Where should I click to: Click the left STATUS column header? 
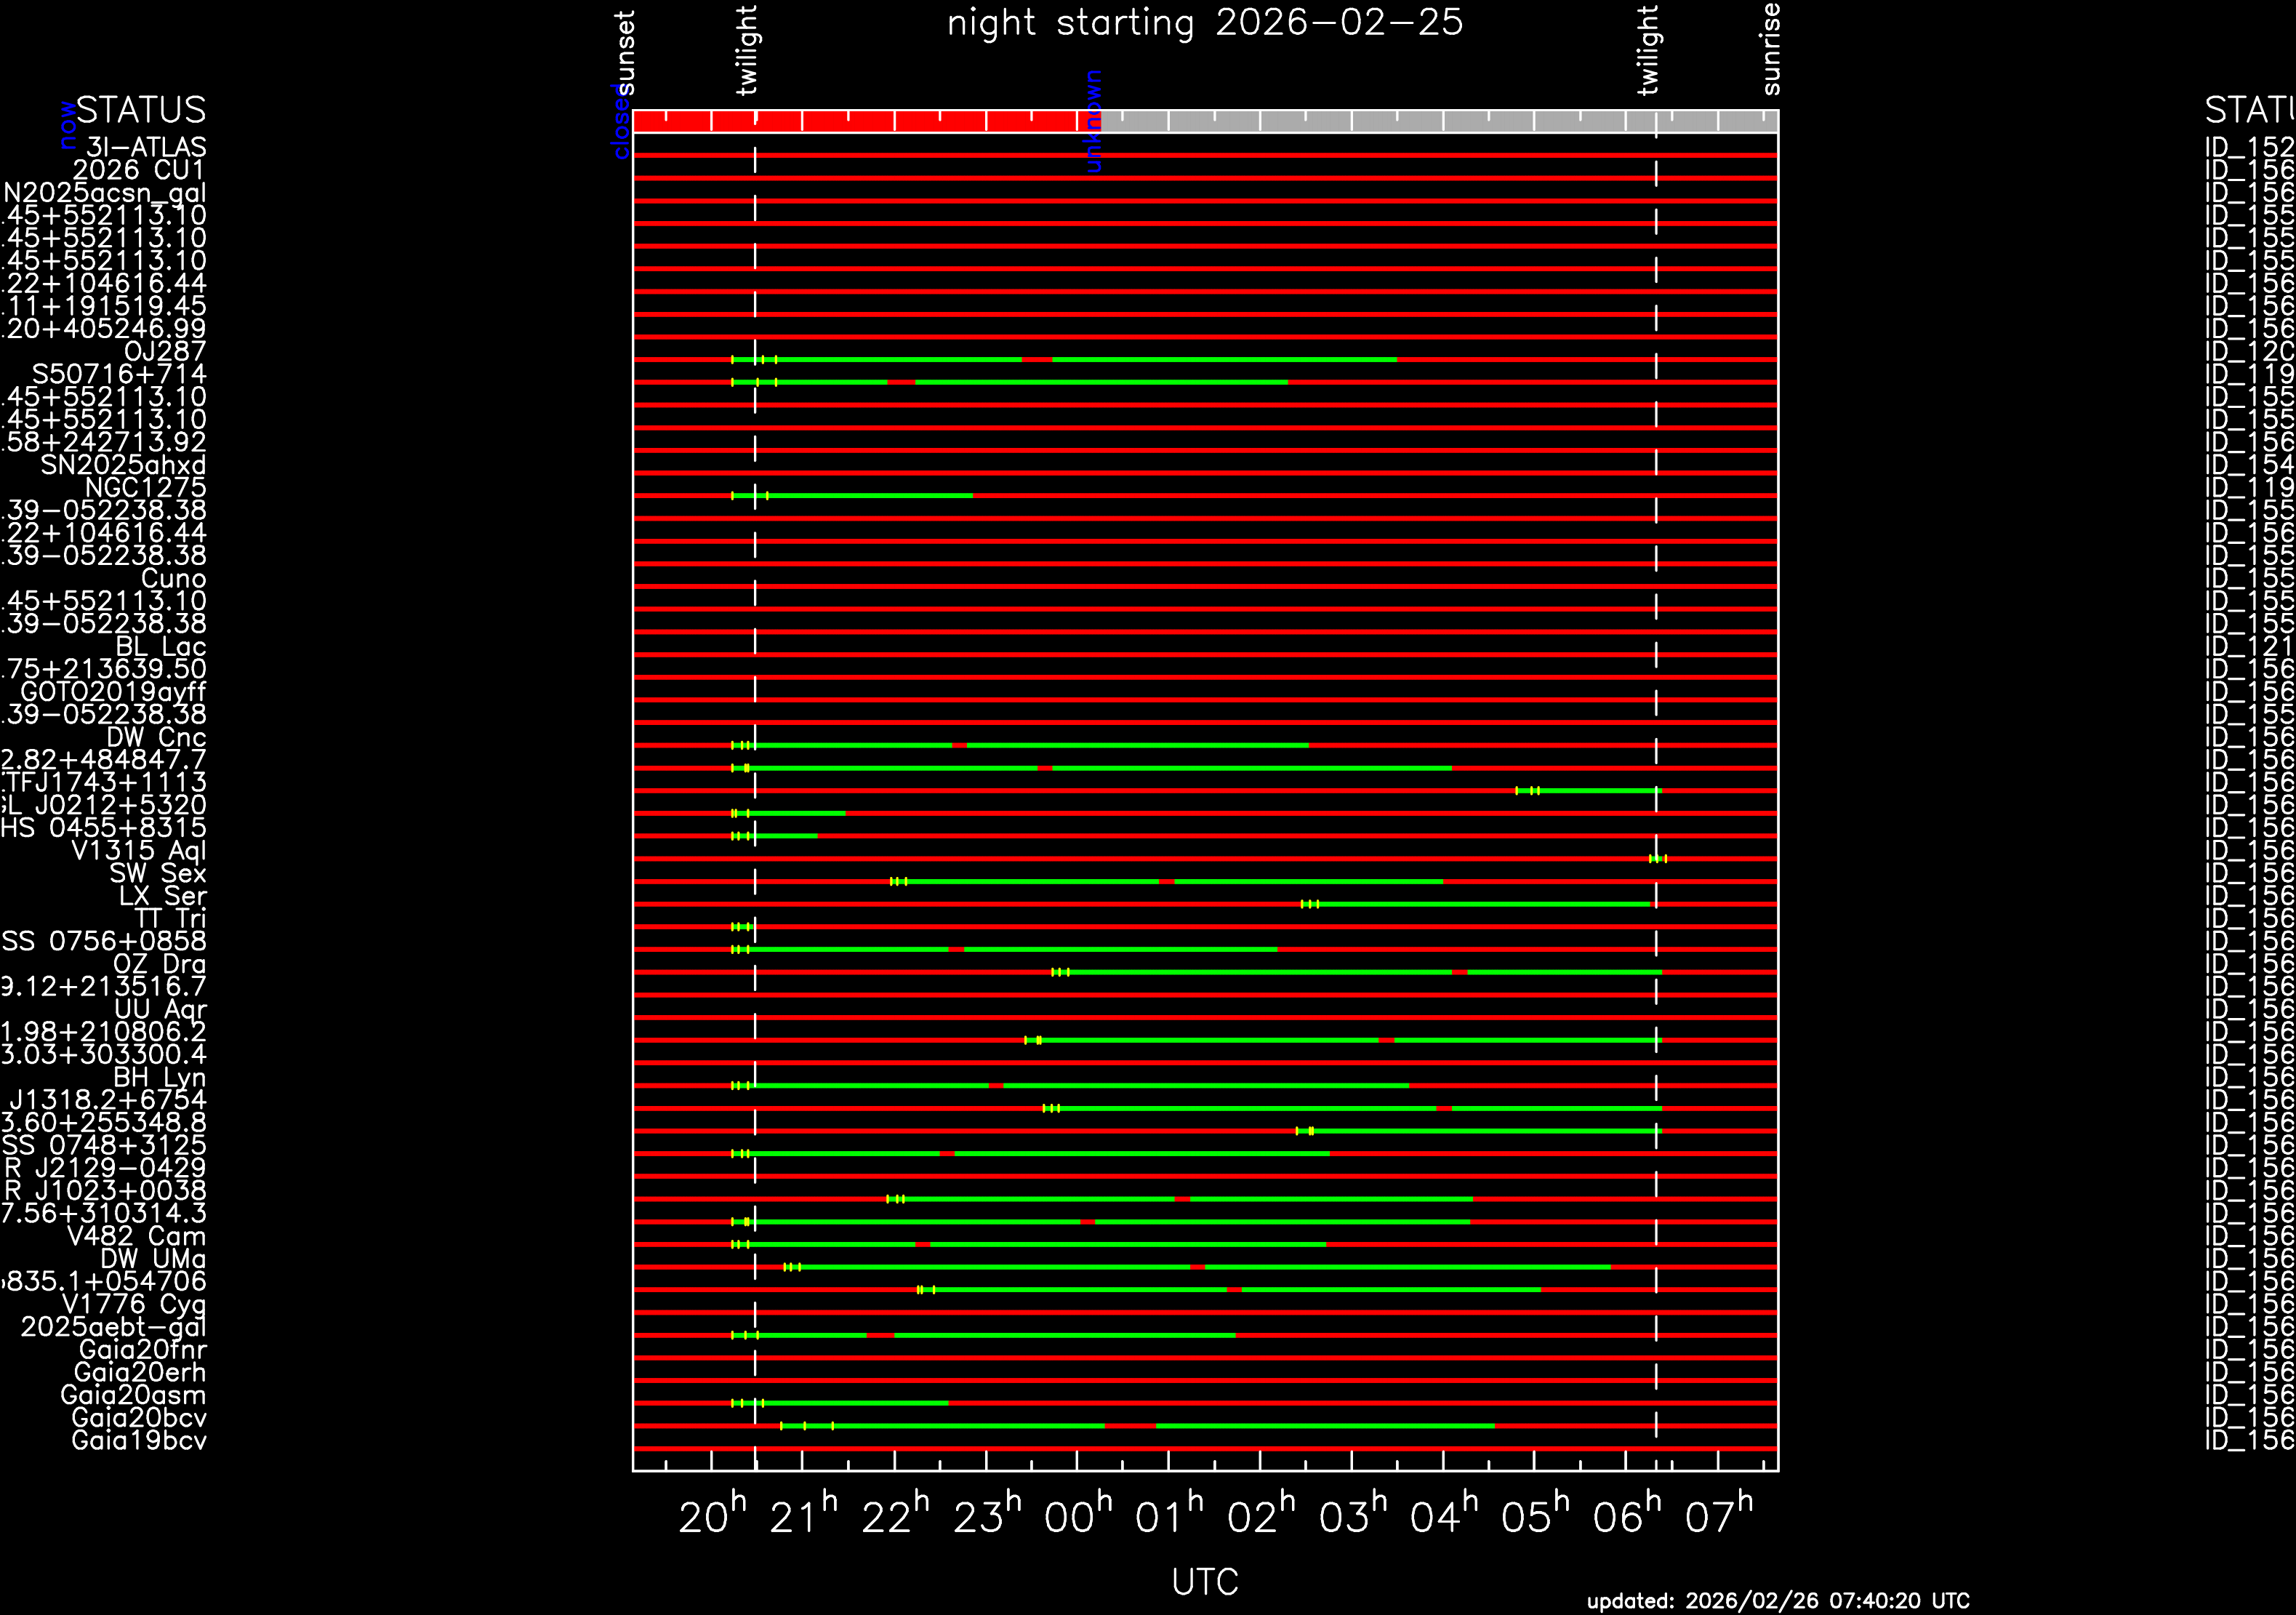[x=141, y=110]
